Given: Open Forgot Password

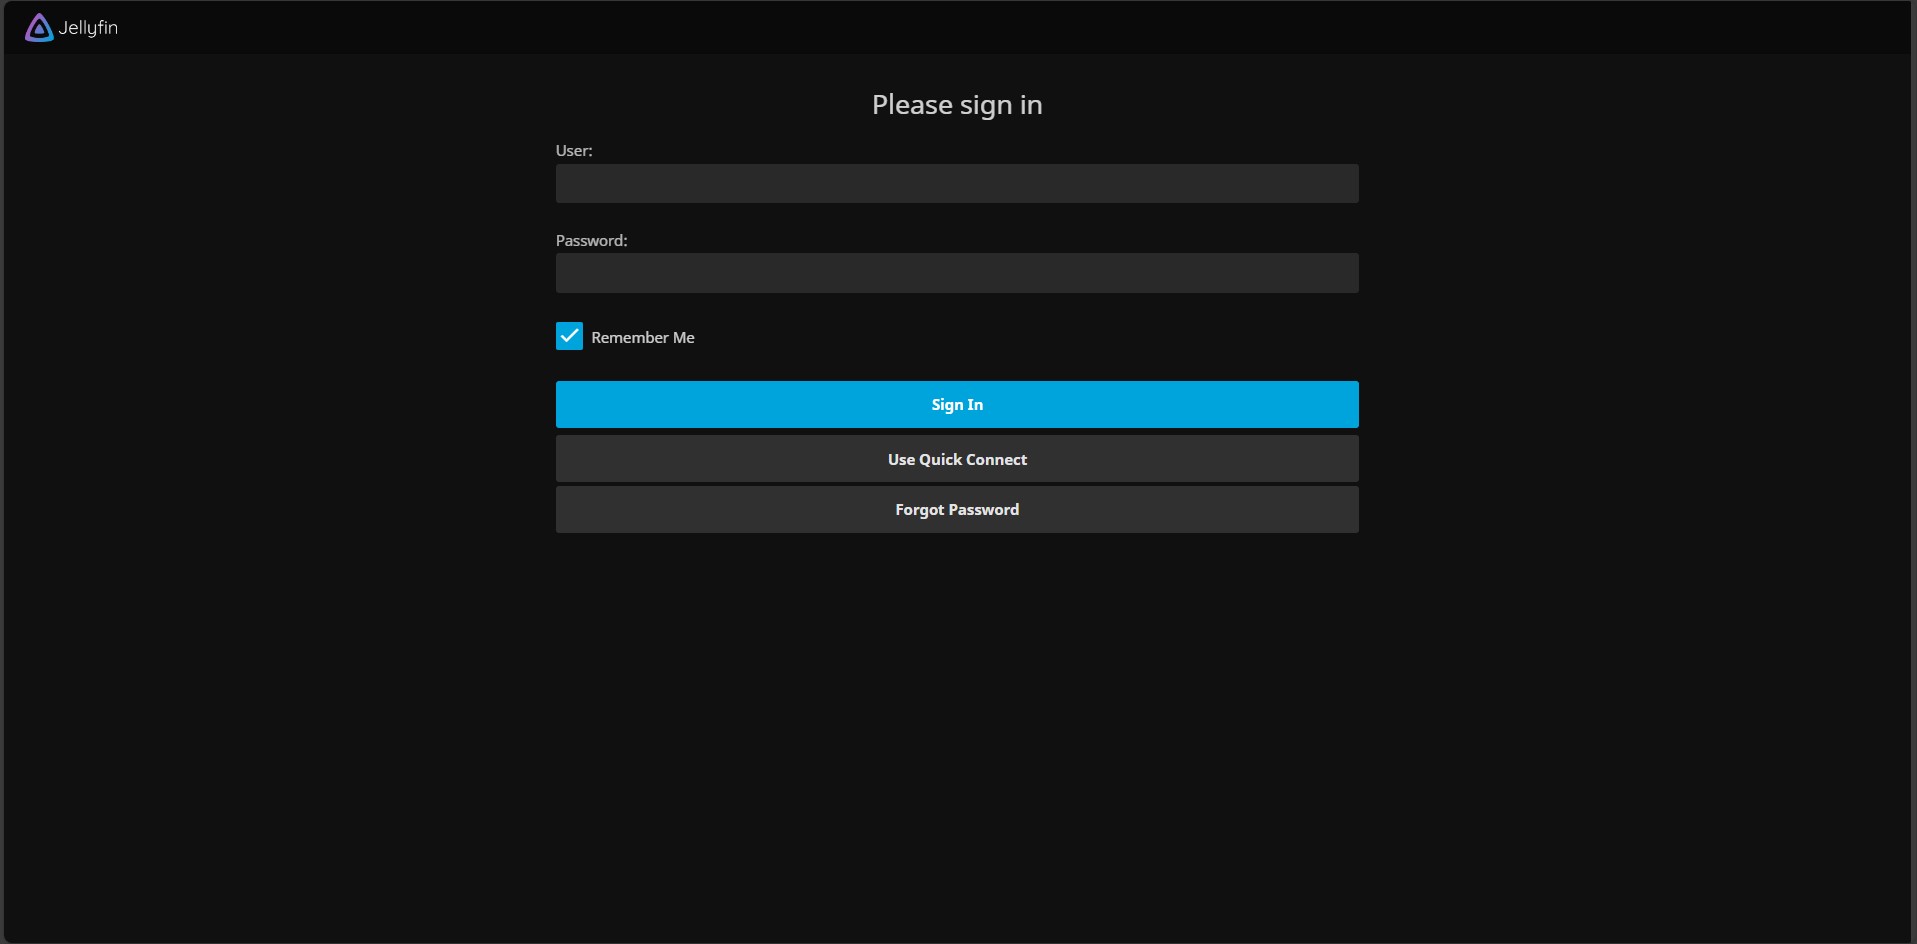Looking at the screenshot, I should 956,509.
